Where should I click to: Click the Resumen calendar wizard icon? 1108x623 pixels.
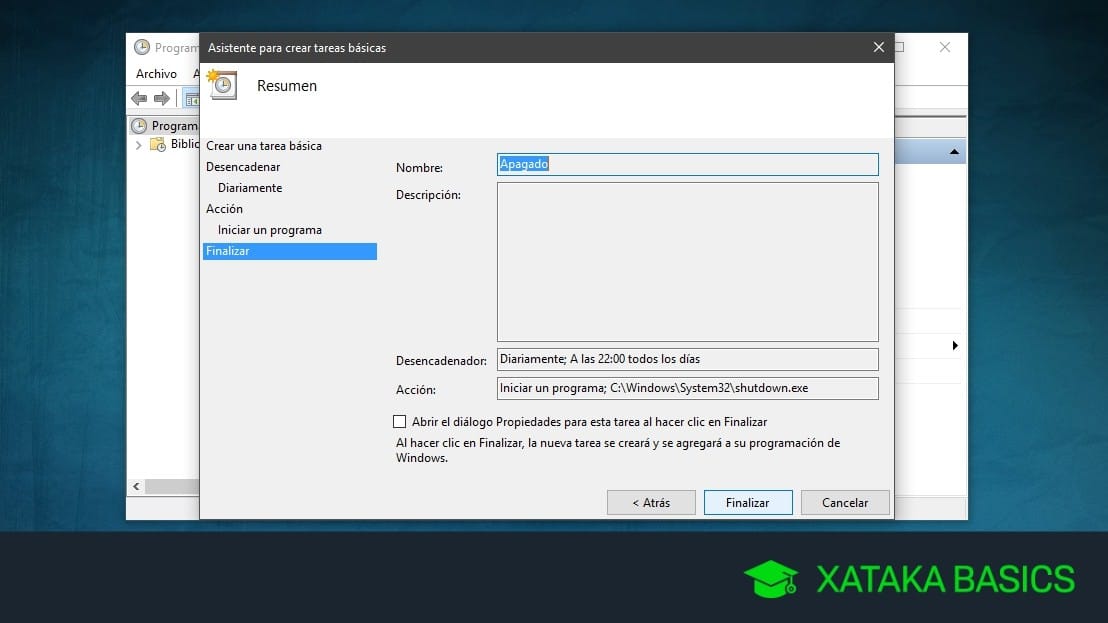point(222,84)
